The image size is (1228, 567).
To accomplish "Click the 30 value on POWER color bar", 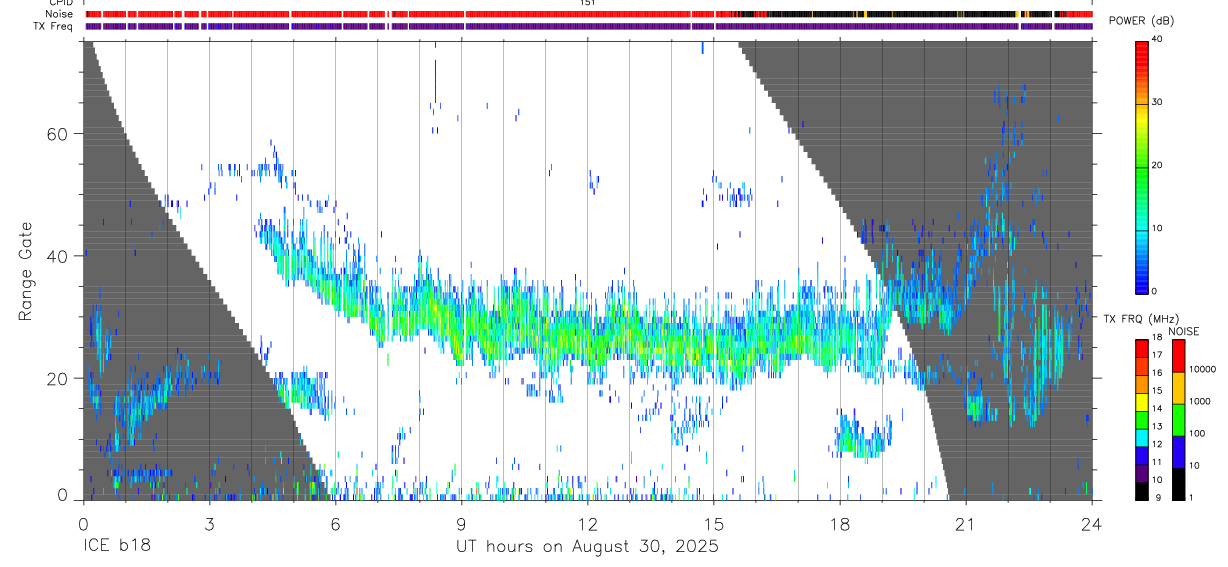I will (x=1159, y=102).
